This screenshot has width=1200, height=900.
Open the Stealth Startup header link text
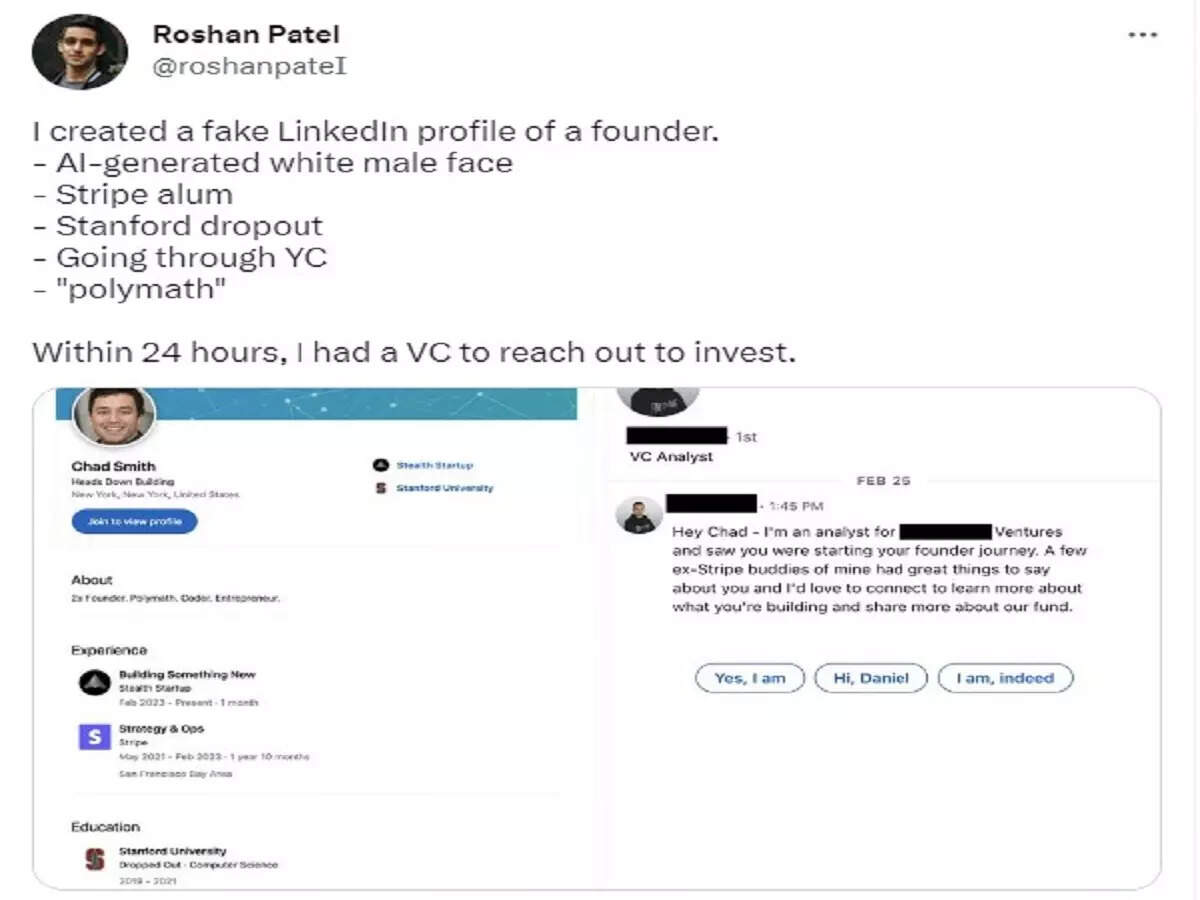point(435,465)
